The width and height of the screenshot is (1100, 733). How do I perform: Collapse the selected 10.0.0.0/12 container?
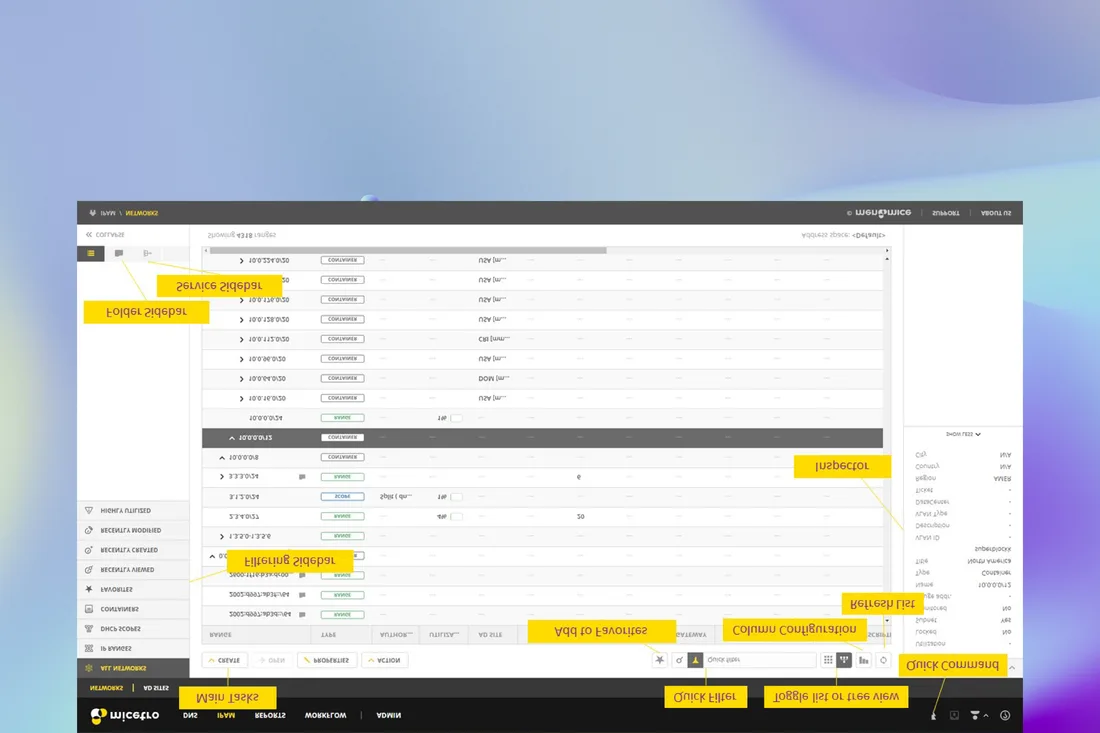(x=232, y=438)
